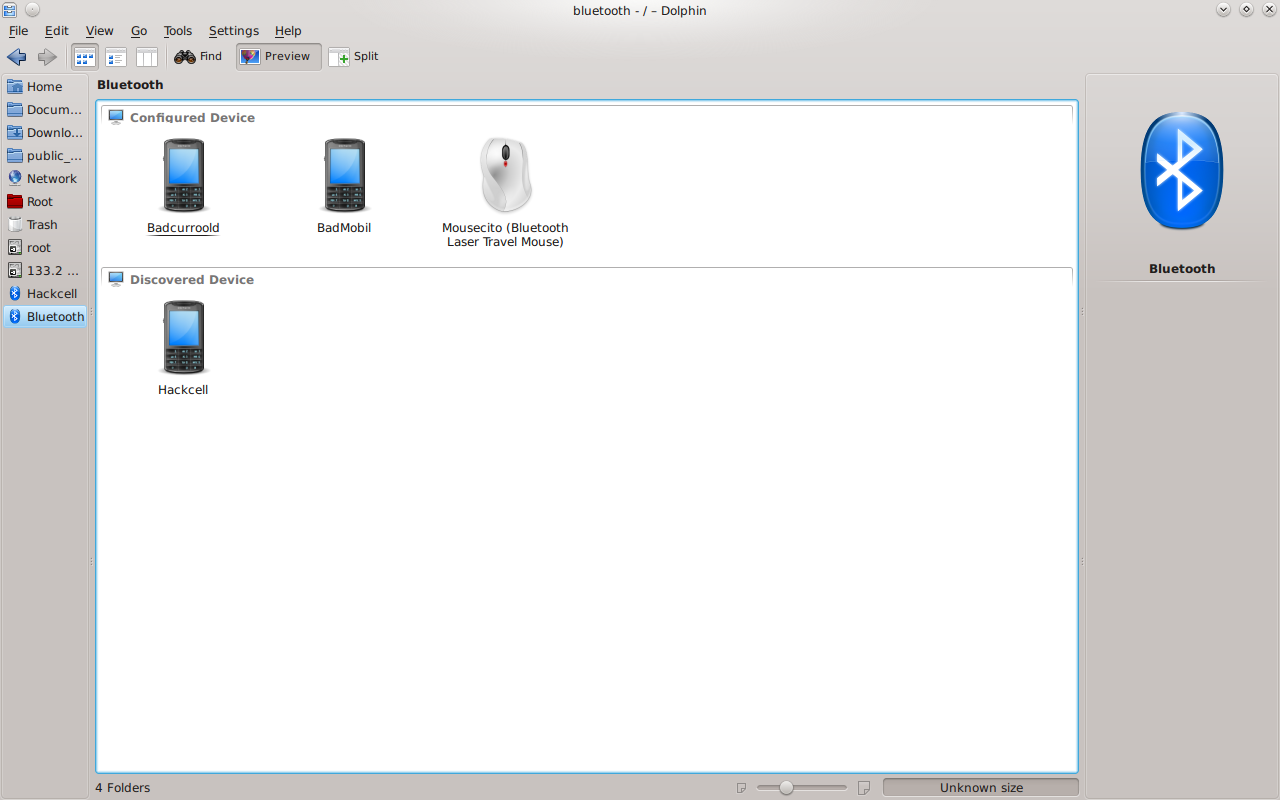Open public_ folder in sidebar

tap(45, 156)
